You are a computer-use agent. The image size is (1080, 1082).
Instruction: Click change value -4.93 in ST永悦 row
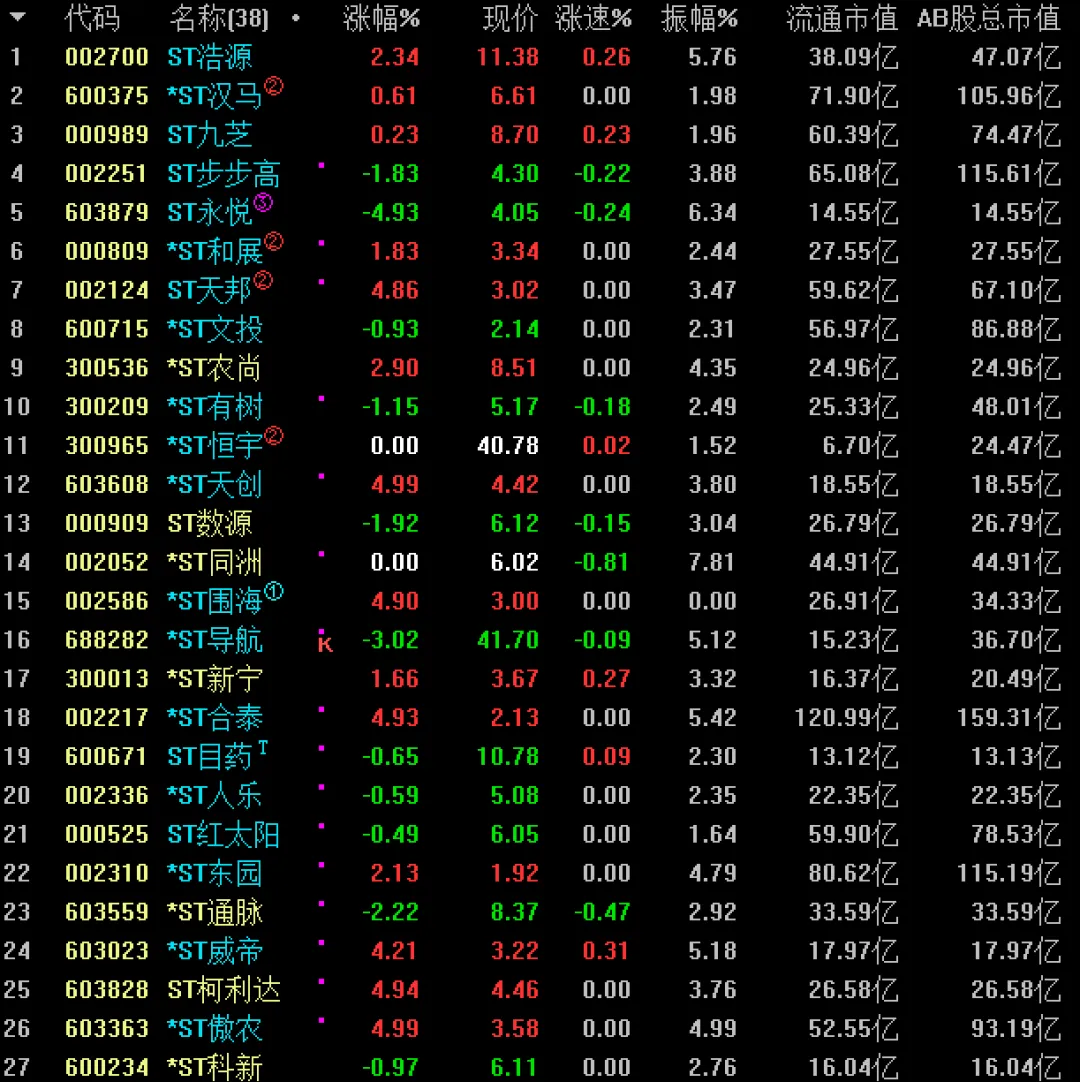point(390,213)
